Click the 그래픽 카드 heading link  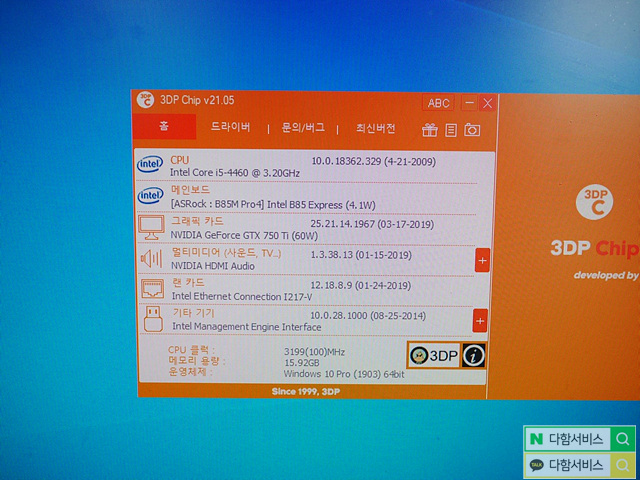click(197, 221)
